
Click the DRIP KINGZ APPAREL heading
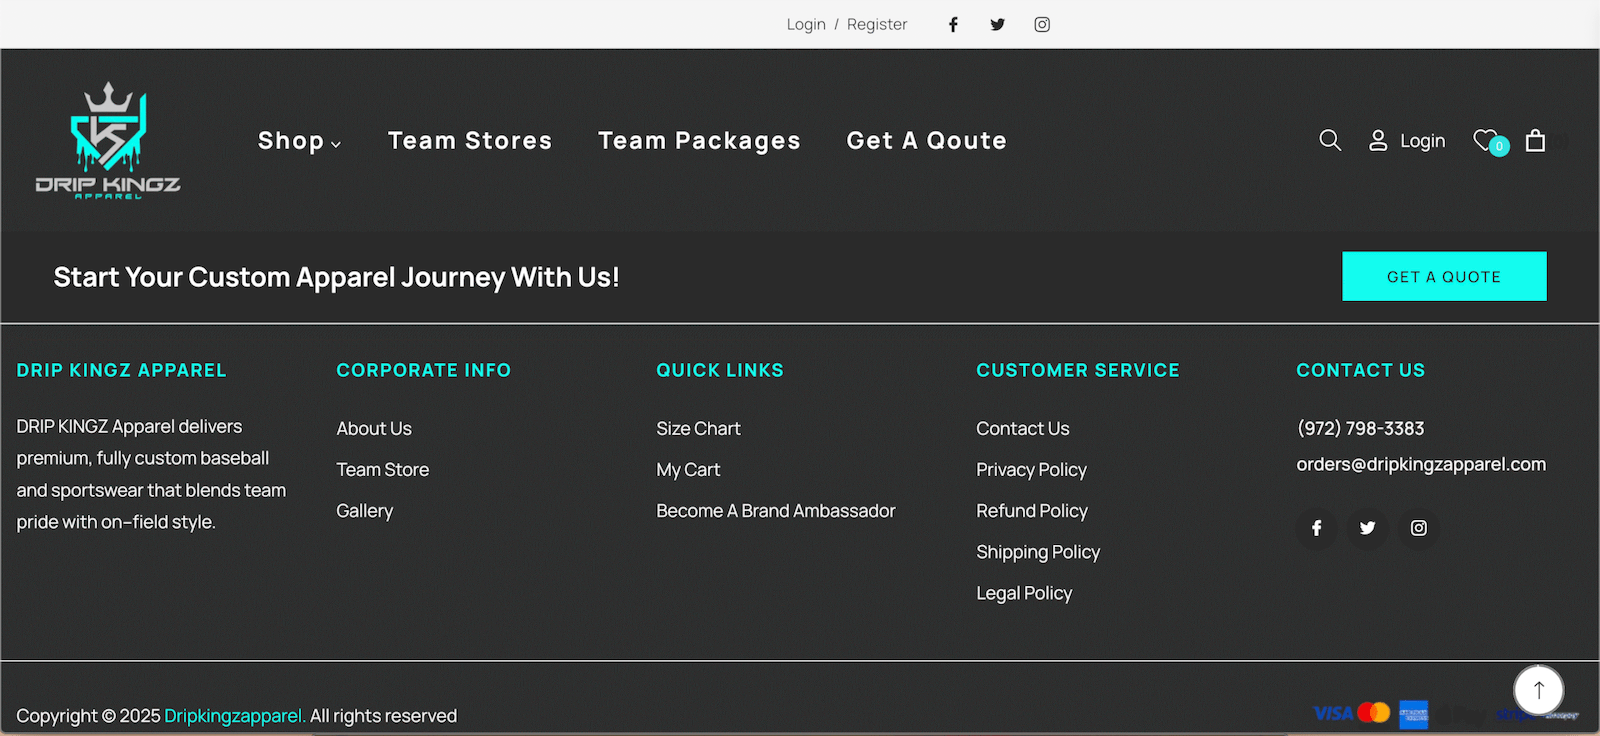121,370
